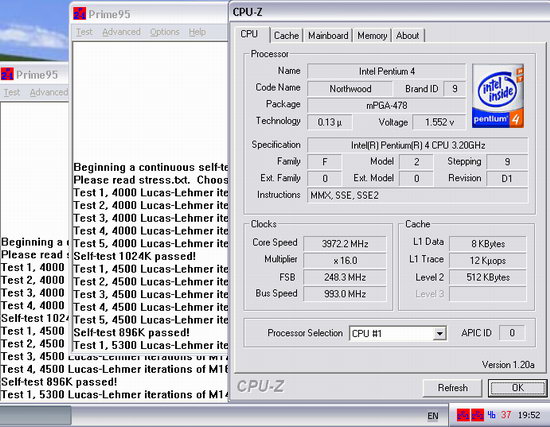Click 'Please read stress.txt' line in front Prime95

click(150, 180)
